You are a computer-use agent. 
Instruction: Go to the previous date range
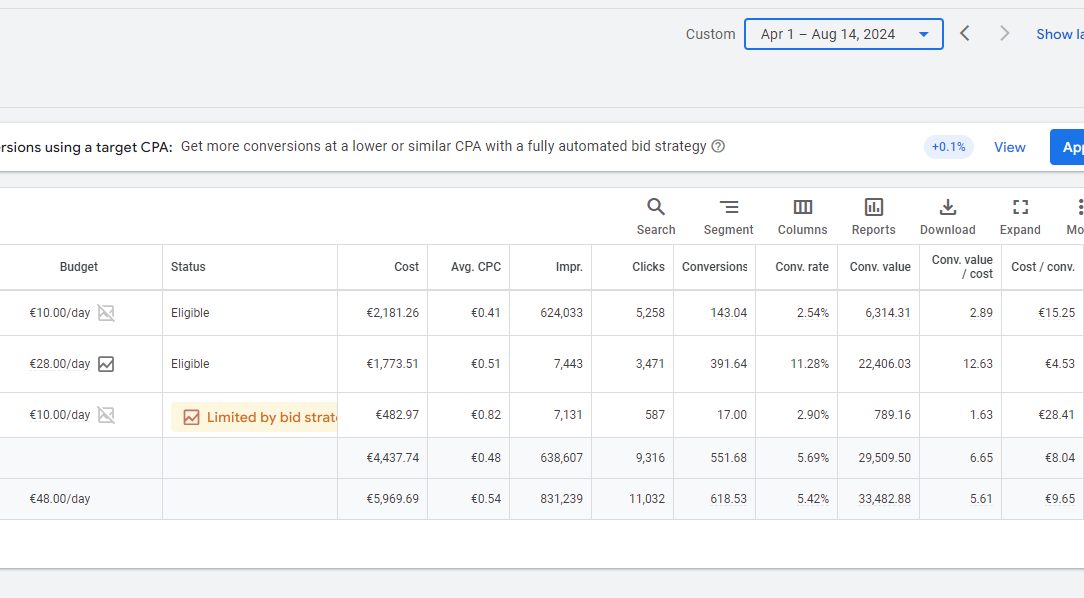point(964,34)
